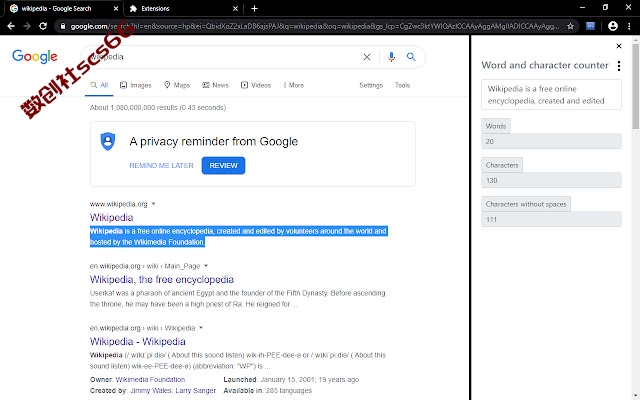Bookmark this page with the star icon
Screen dimensions: 640x400
click(x=570, y=26)
